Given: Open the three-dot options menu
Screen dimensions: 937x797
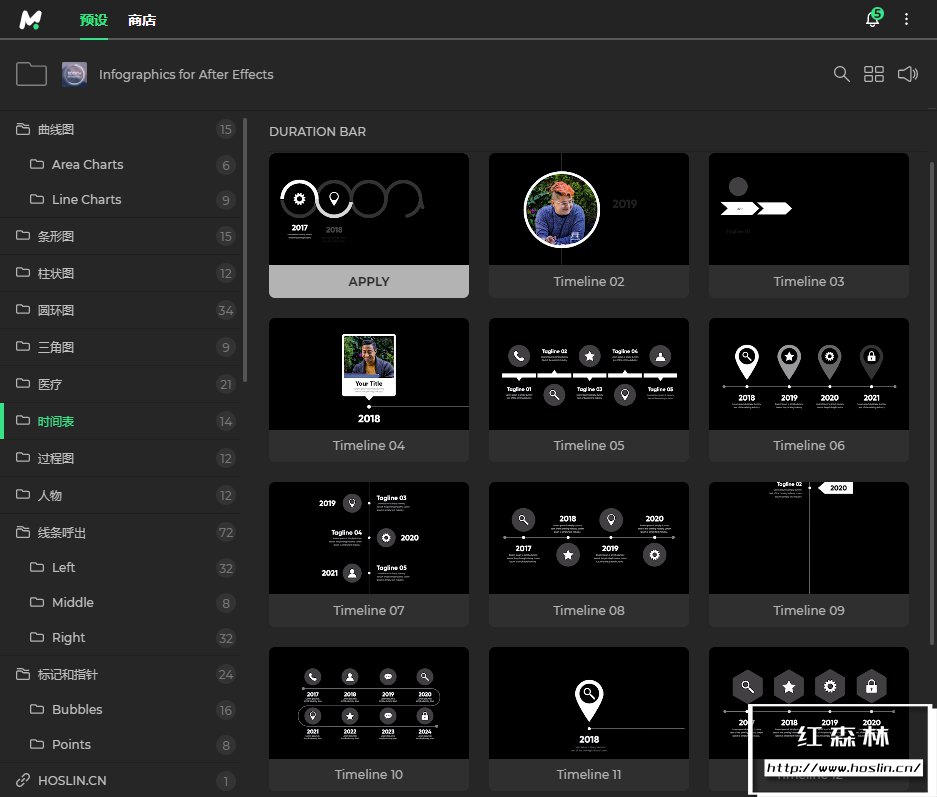Looking at the screenshot, I should coord(906,19).
